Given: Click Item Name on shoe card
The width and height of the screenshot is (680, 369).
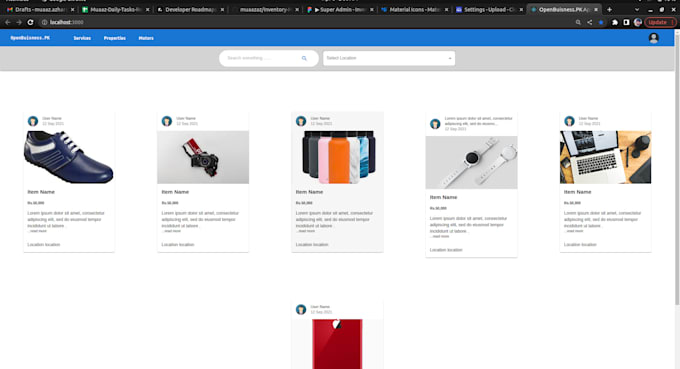Looking at the screenshot, I should (x=41, y=192).
